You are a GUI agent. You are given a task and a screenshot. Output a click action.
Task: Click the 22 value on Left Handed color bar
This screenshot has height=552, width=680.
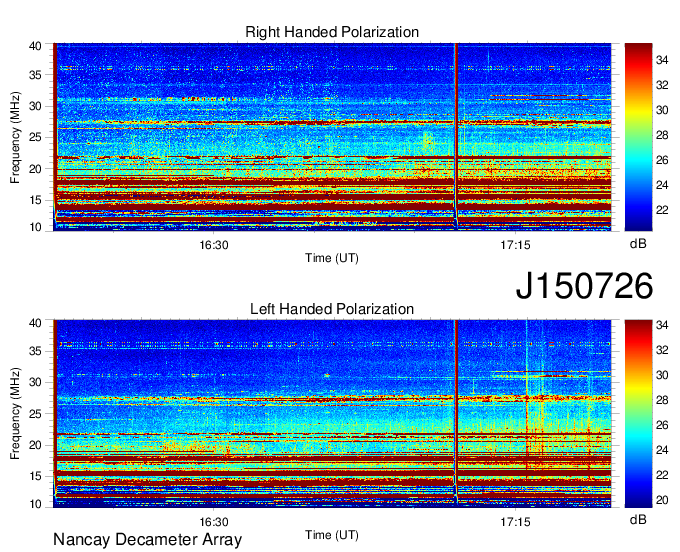[x=662, y=475]
